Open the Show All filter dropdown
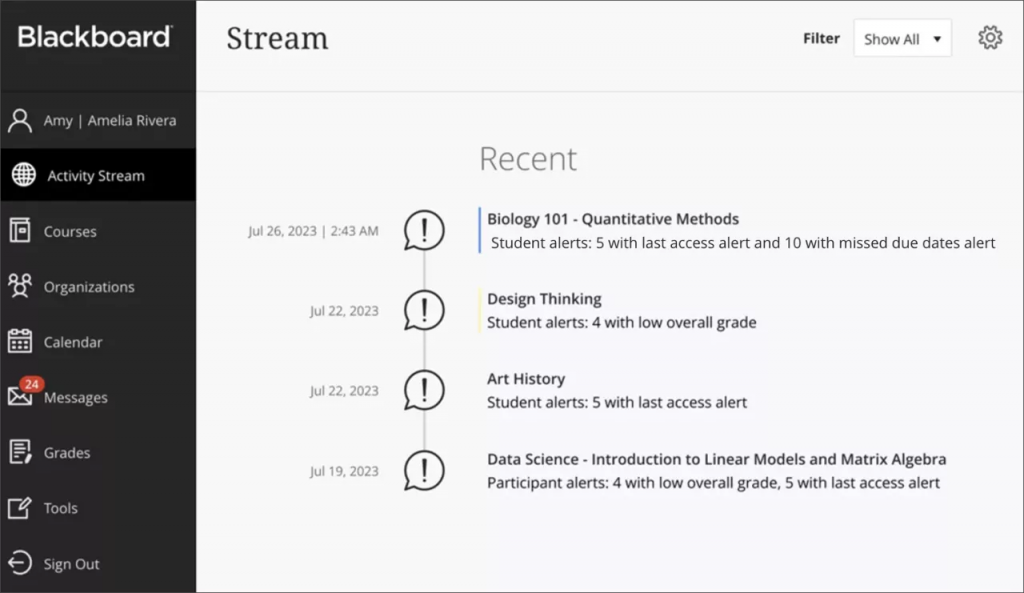Viewport: 1024px width, 593px height. point(901,38)
